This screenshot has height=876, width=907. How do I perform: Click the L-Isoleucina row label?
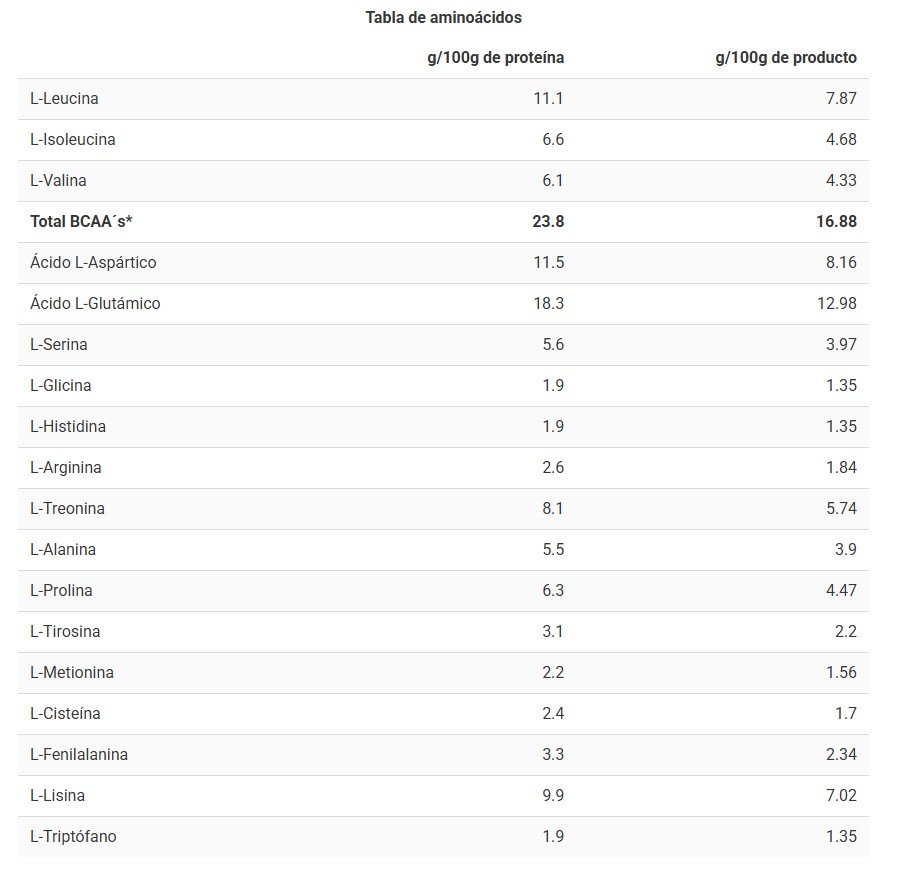click(72, 140)
